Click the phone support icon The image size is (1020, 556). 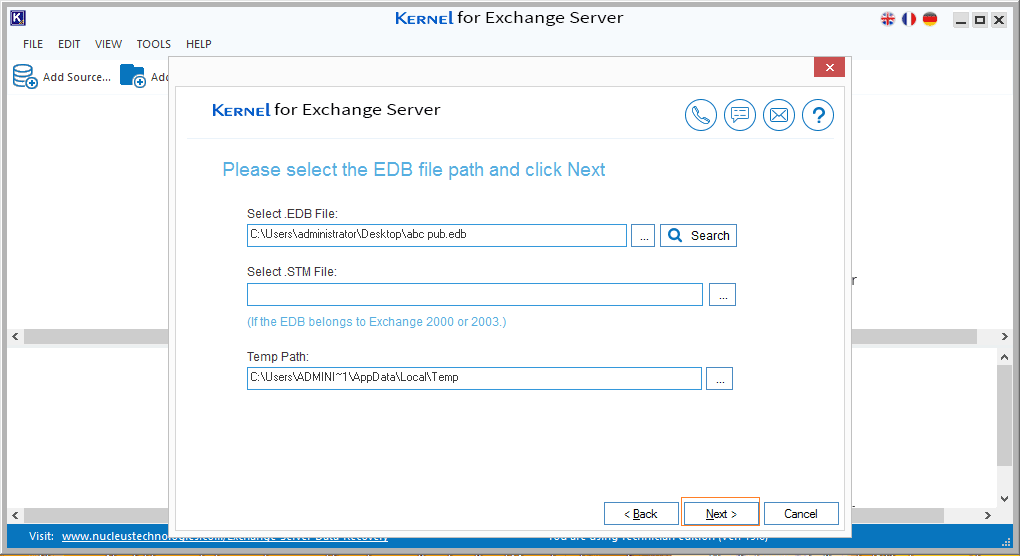[701, 115]
